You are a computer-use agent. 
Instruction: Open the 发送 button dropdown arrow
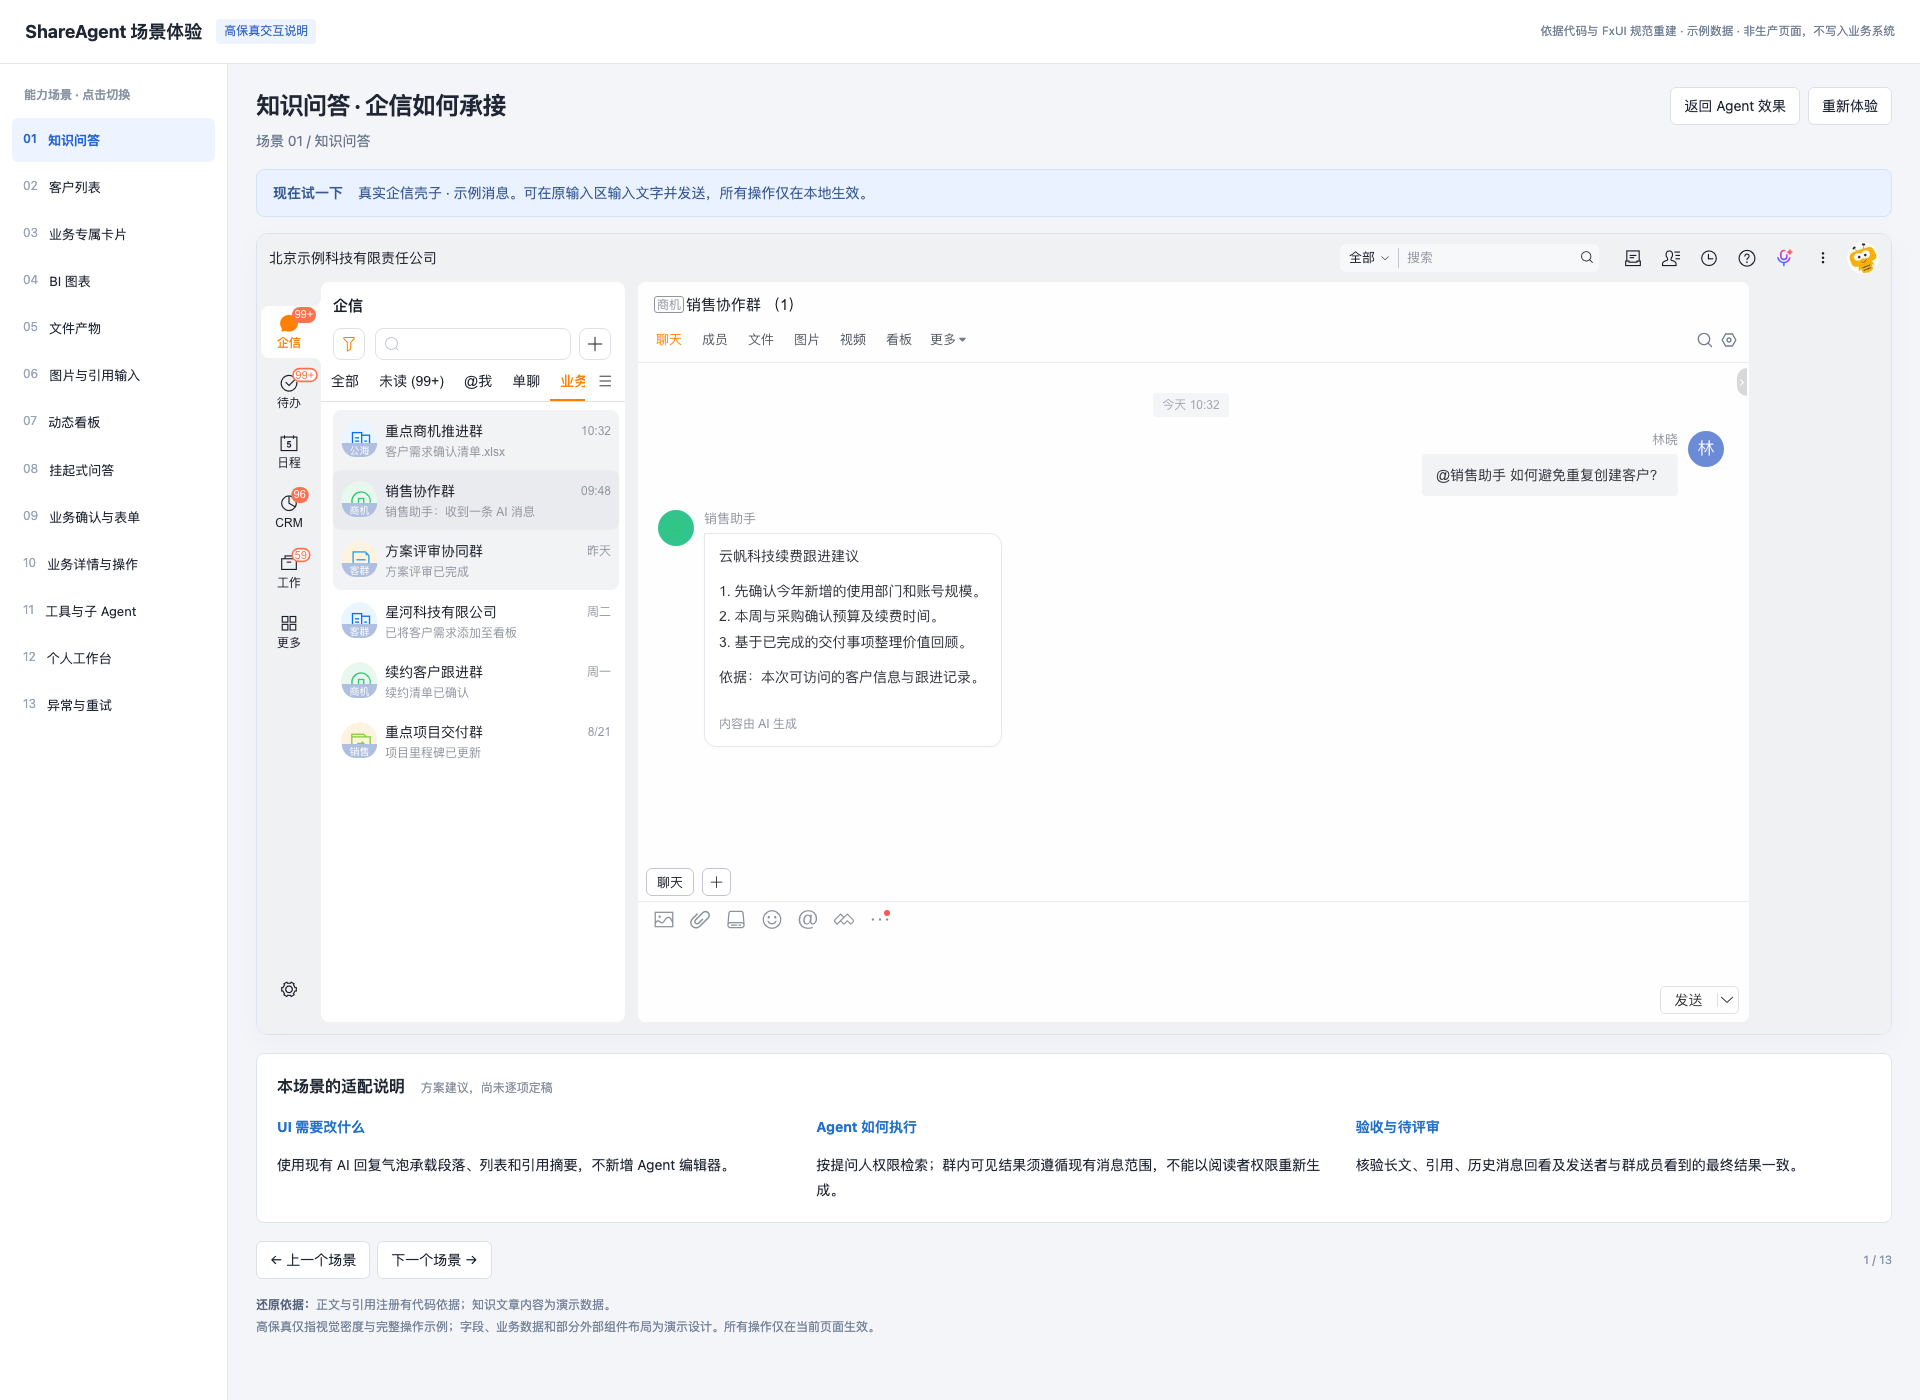tap(1727, 1000)
